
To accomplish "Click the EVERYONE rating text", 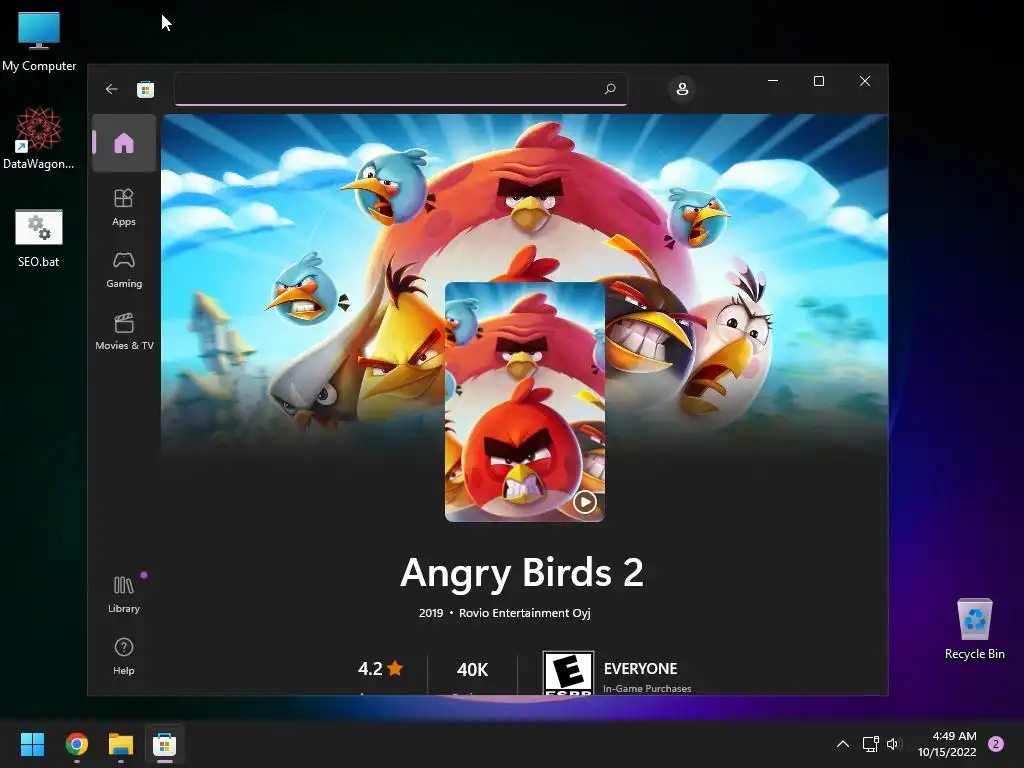I will coord(640,669).
